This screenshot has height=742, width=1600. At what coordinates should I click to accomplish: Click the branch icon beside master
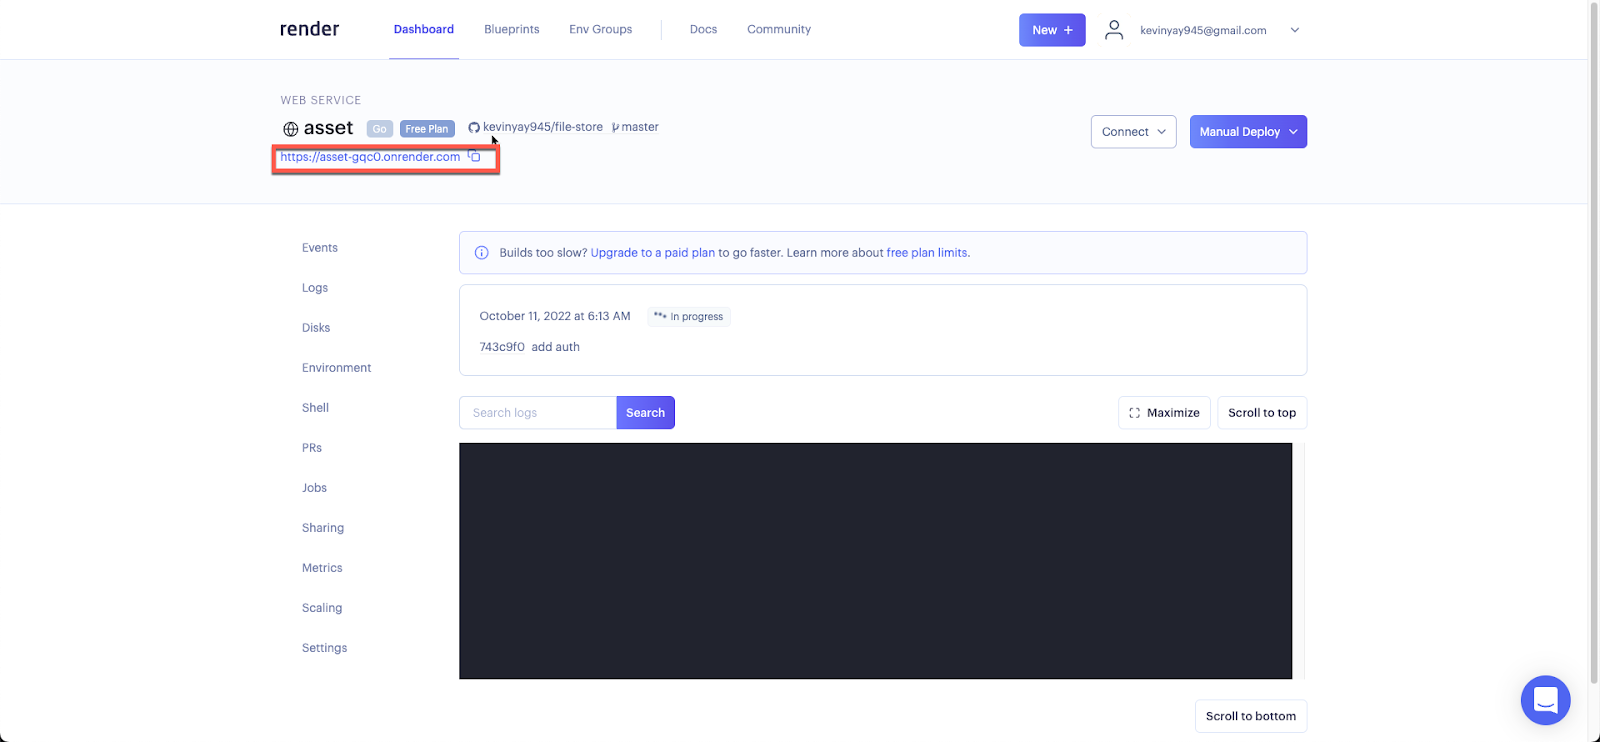[615, 128]
